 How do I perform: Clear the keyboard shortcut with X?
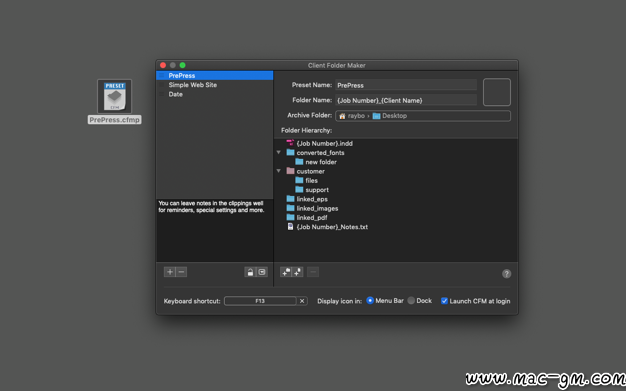[302, 301]
